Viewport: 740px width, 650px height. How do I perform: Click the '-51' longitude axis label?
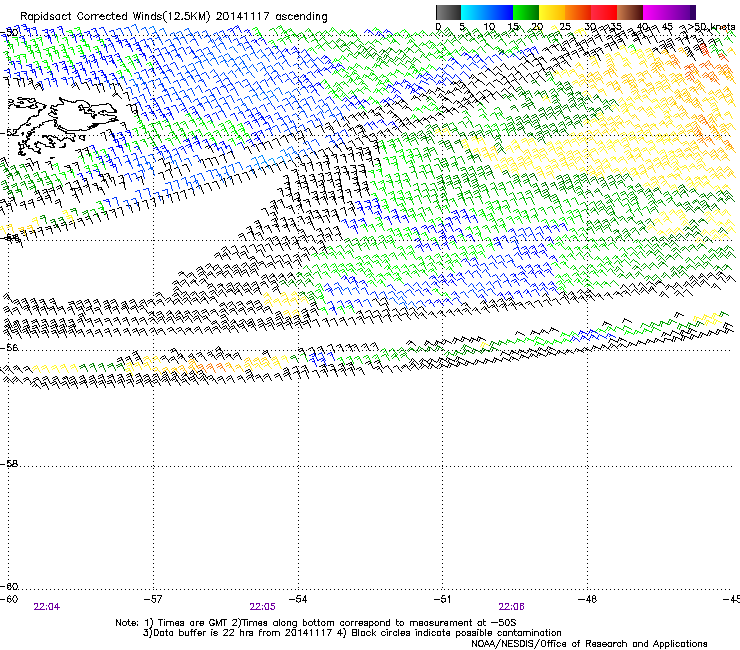[442, 599]
